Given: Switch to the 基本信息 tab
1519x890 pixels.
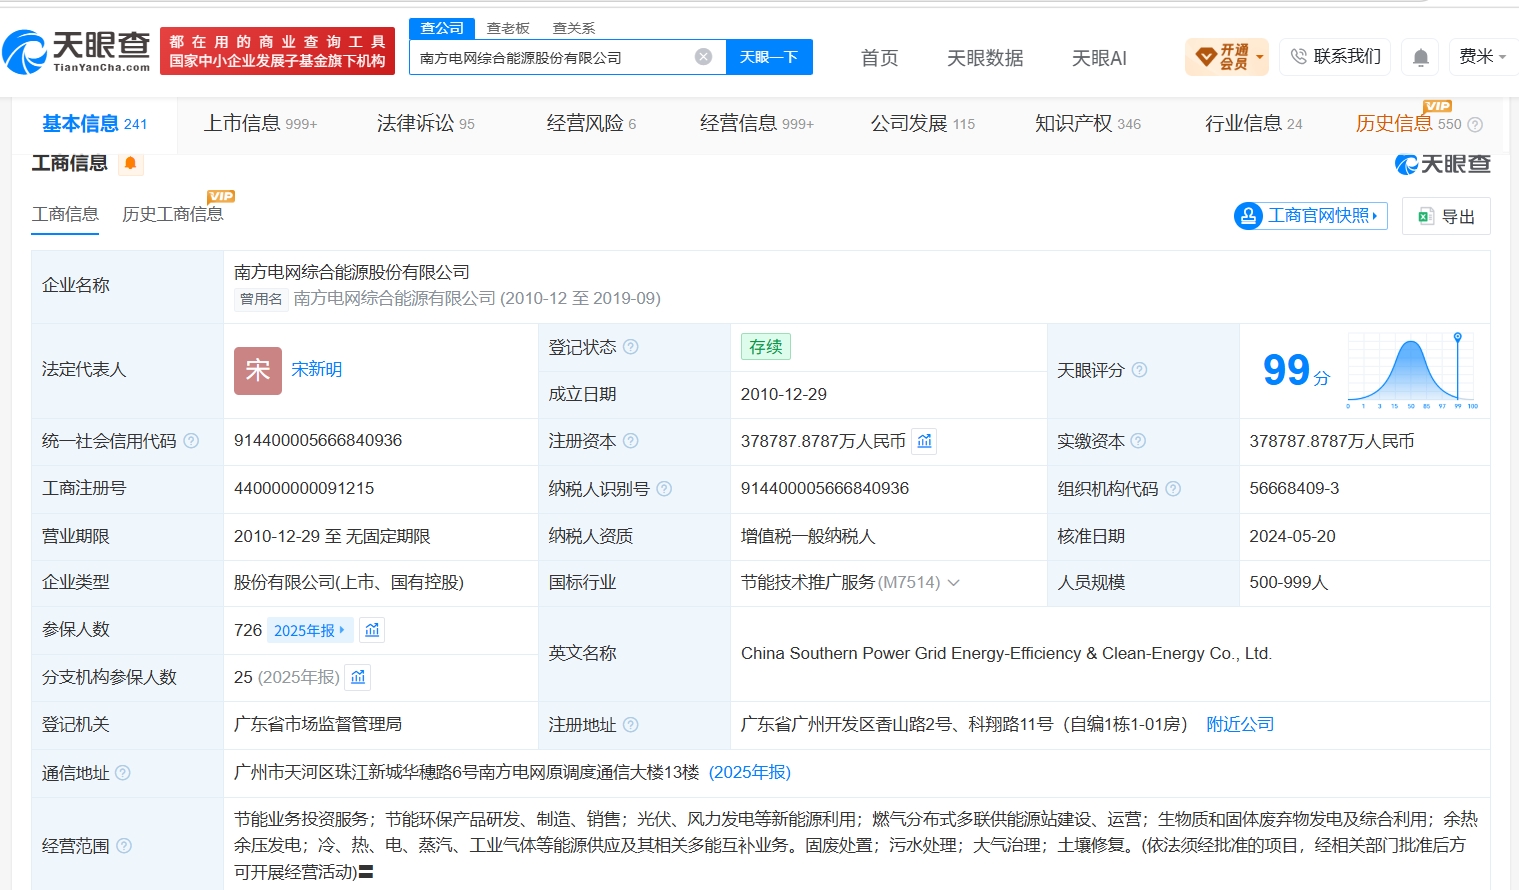Looking at the screenshot, I should click(94, 124).
